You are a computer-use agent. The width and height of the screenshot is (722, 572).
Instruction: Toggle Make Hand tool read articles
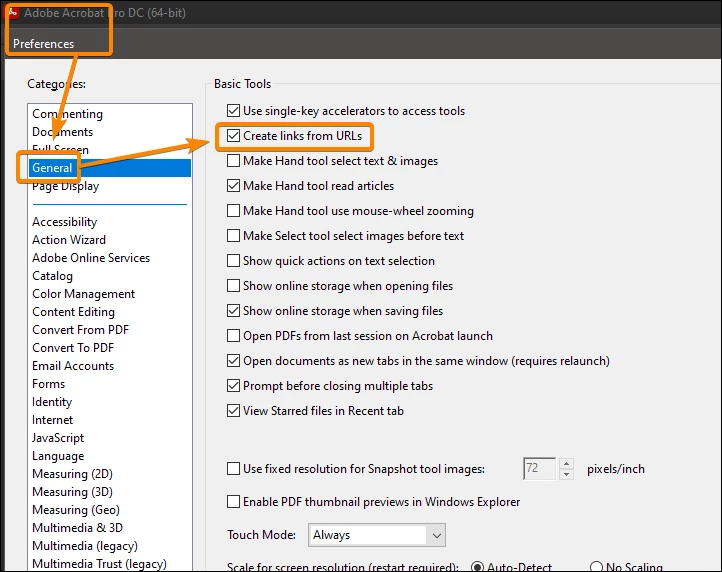tap(233, 186)
